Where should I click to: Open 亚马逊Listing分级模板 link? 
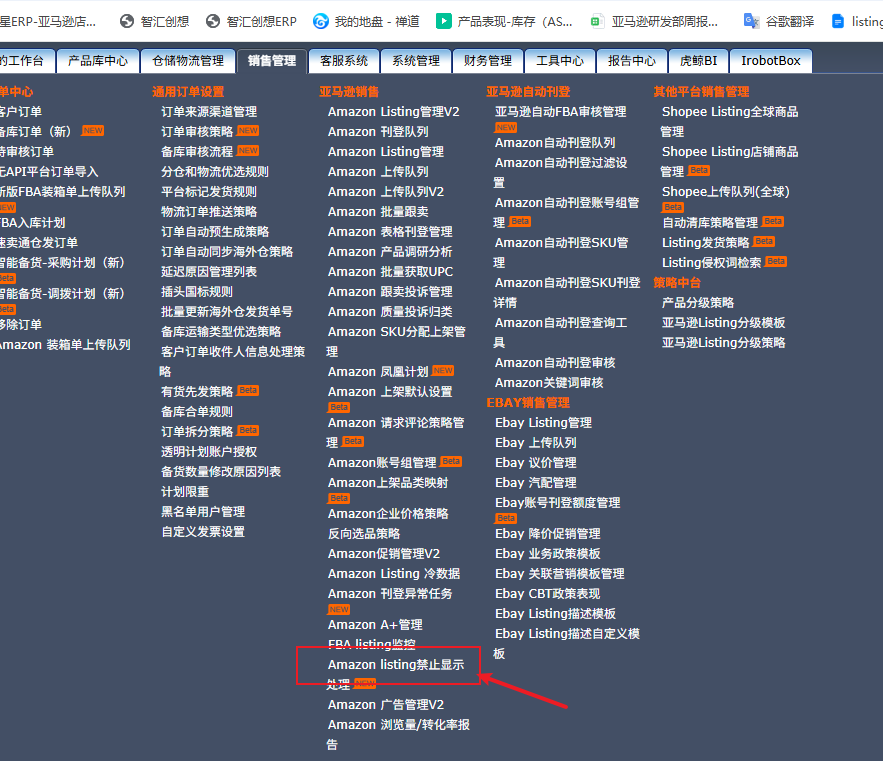(723, 323)
